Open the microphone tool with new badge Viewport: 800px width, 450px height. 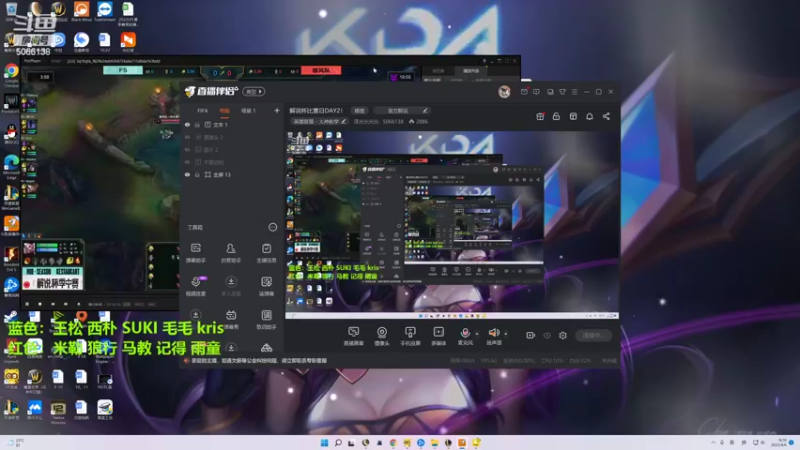point(195,286)
